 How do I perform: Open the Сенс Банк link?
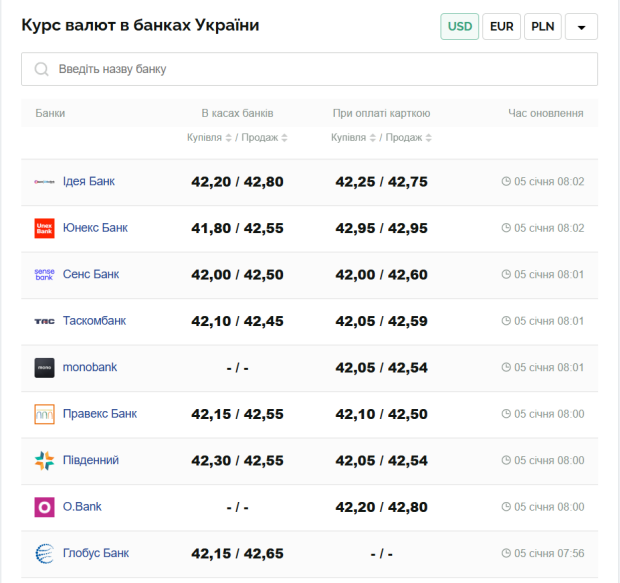(91, 274)
